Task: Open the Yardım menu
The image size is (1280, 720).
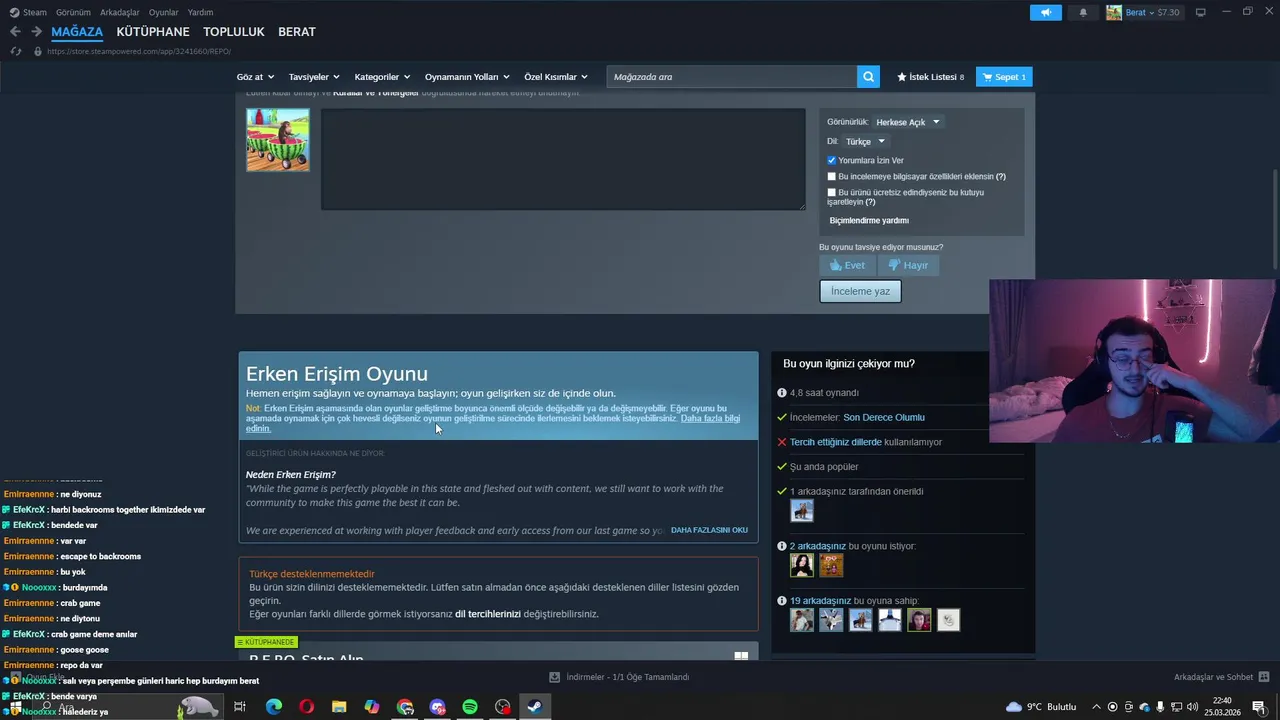Action: tap(200, 12)
